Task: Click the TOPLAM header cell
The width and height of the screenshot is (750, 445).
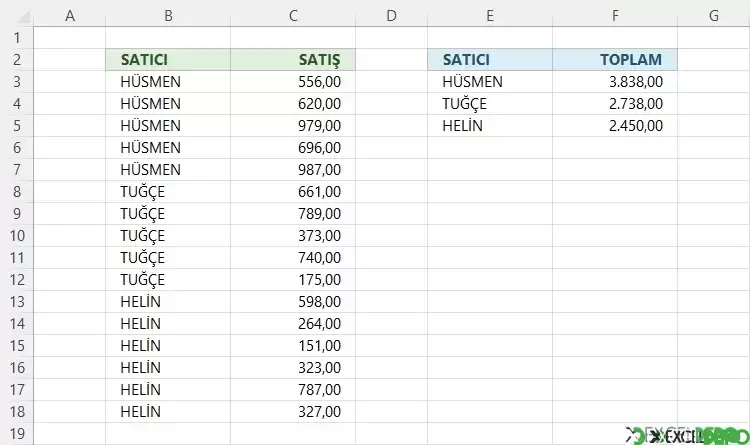Action: coord(615,60)
